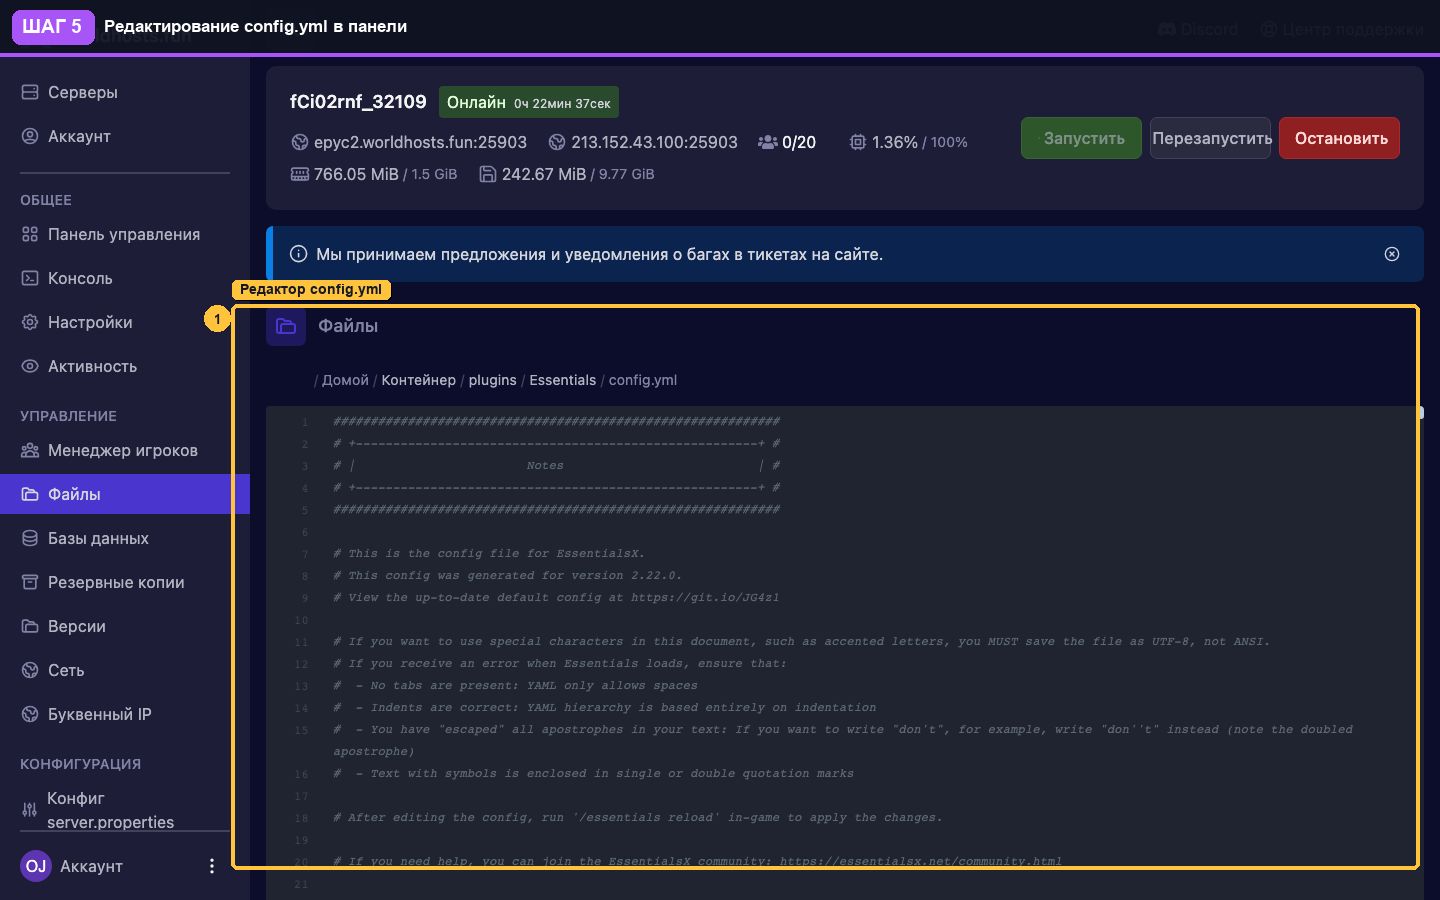Click the Онлайн status badge

tap(529, 102)
